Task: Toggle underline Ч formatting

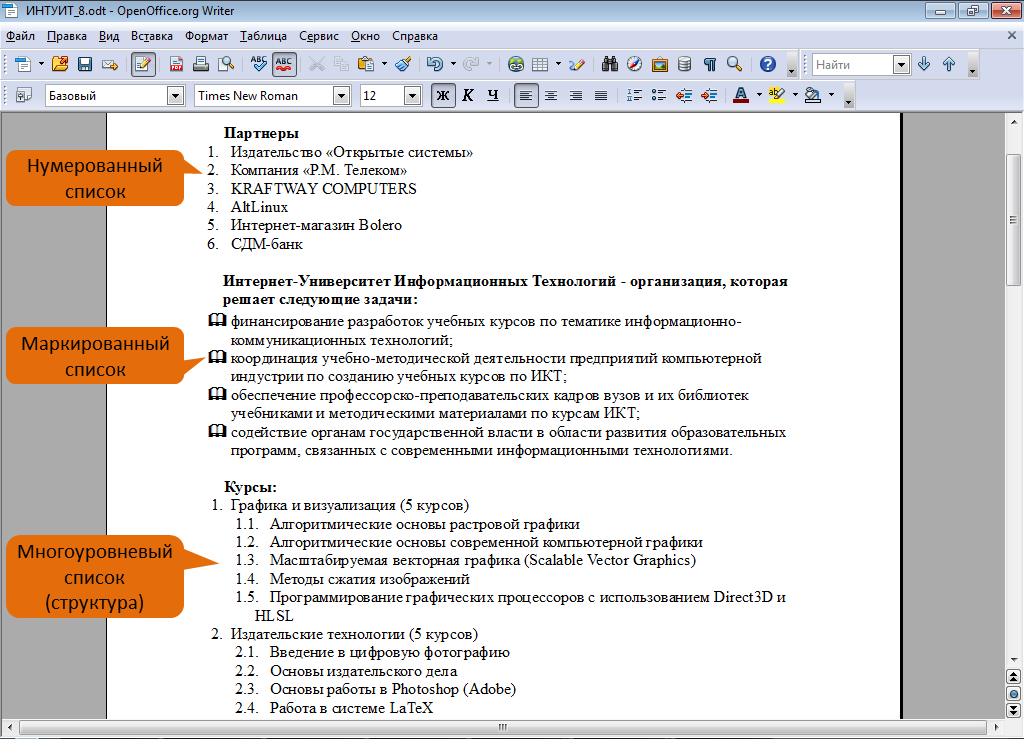Action: click(x=493, y=95)
